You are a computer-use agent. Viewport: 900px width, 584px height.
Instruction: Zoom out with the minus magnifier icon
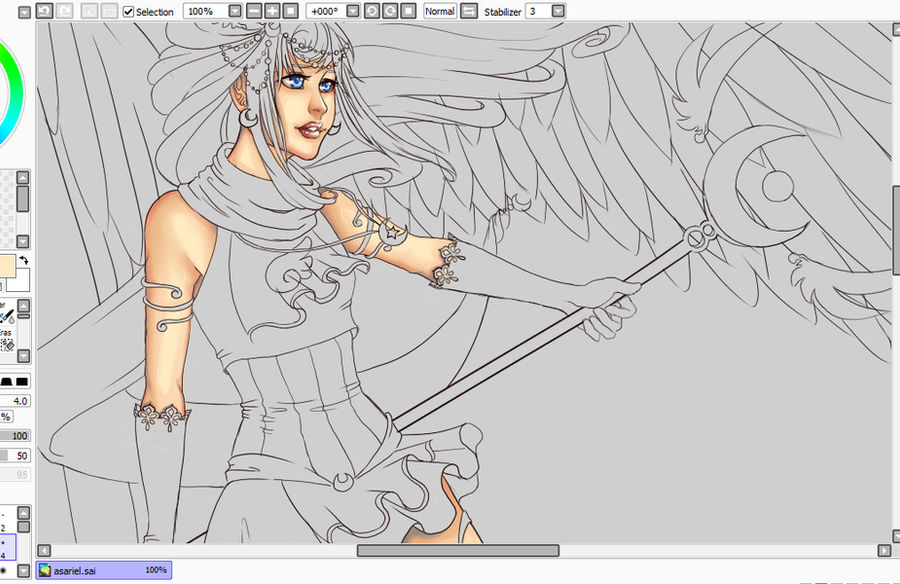(x=253, y=10)
